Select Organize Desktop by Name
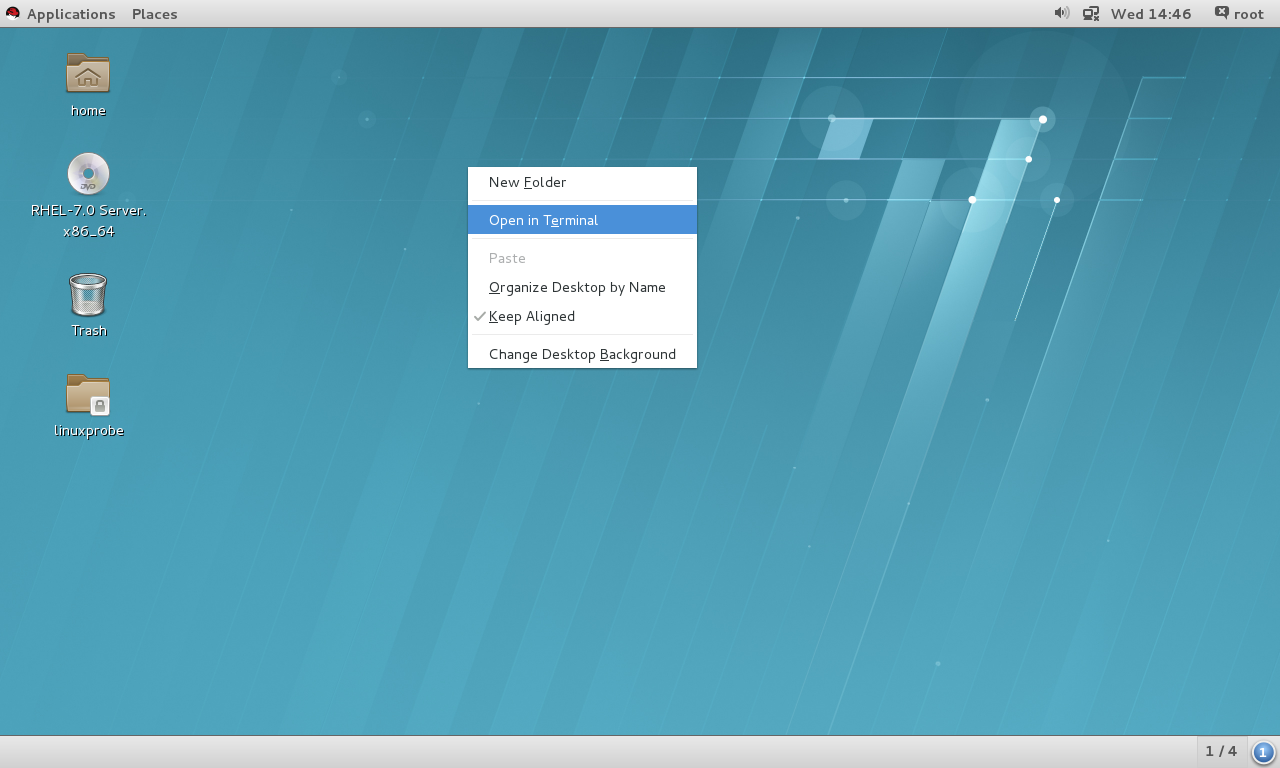This screenshot has height=768, width=1280. pyautogui.click(x=577, y=287)
